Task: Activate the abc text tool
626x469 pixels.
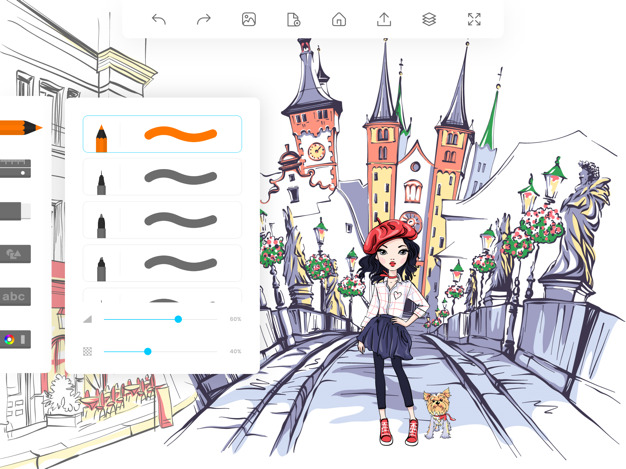Action: (x=14, y=297)
